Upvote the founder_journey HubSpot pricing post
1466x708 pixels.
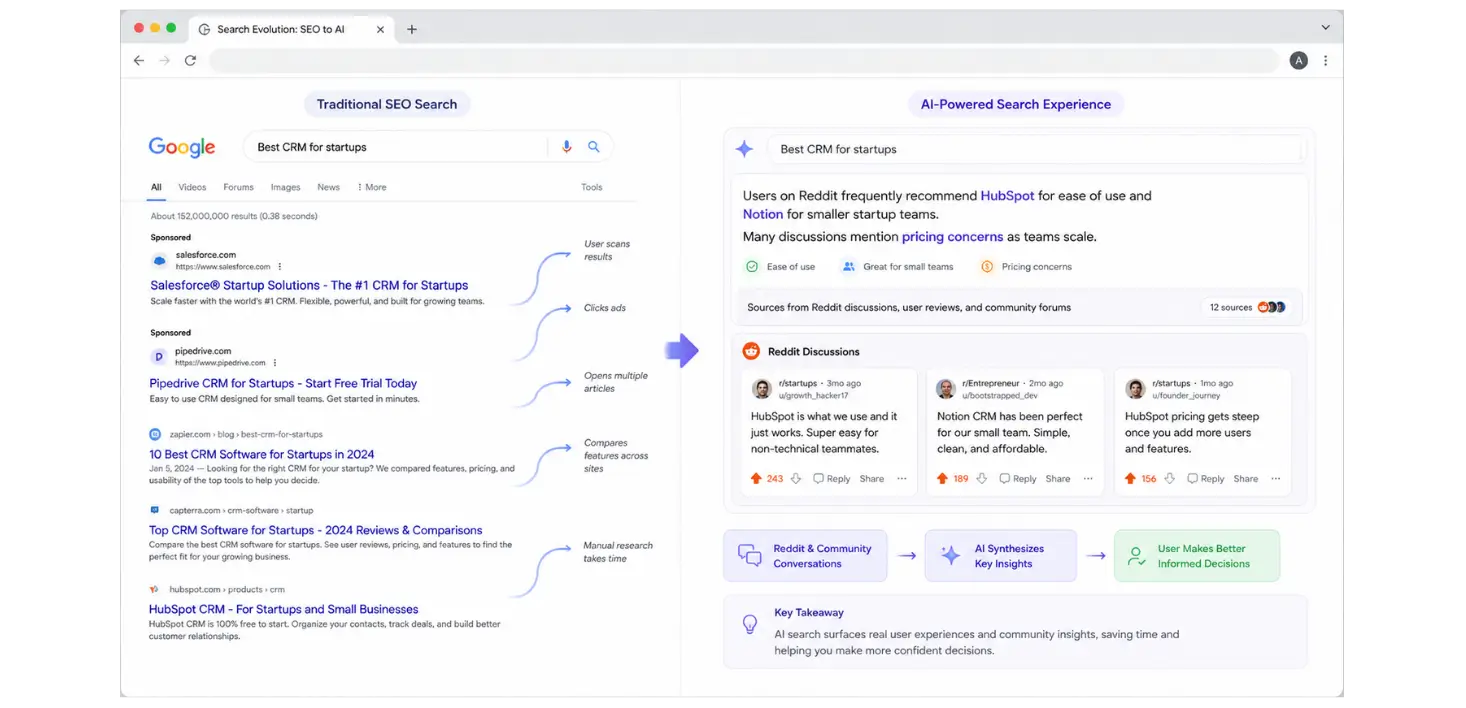[1131, 479]
